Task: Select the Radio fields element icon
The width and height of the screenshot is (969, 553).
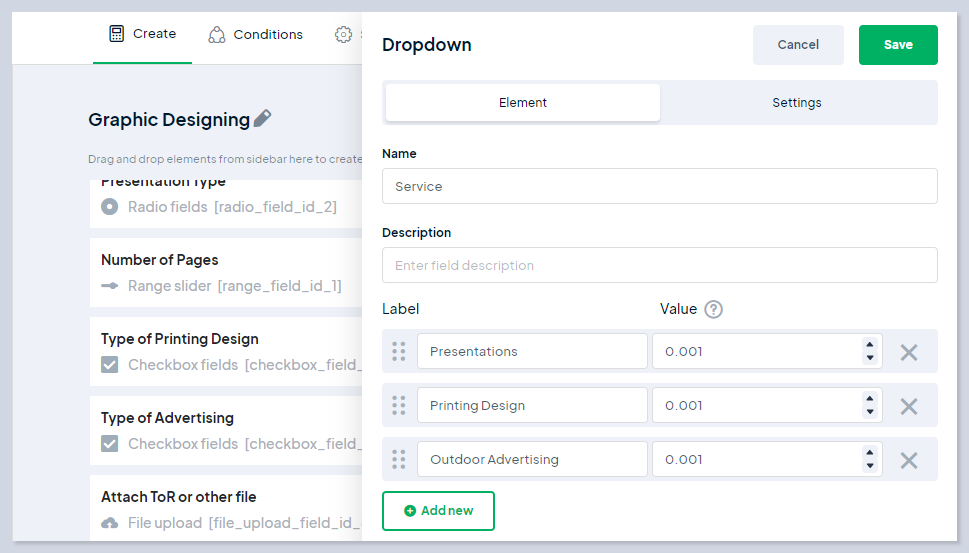Action: pos(110,207)
